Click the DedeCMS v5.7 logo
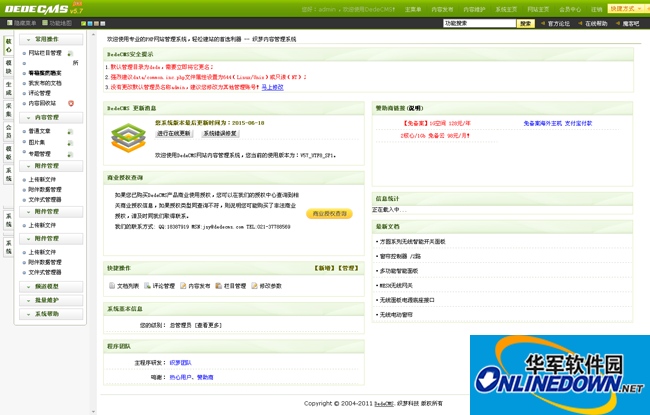 pos(44,8)
